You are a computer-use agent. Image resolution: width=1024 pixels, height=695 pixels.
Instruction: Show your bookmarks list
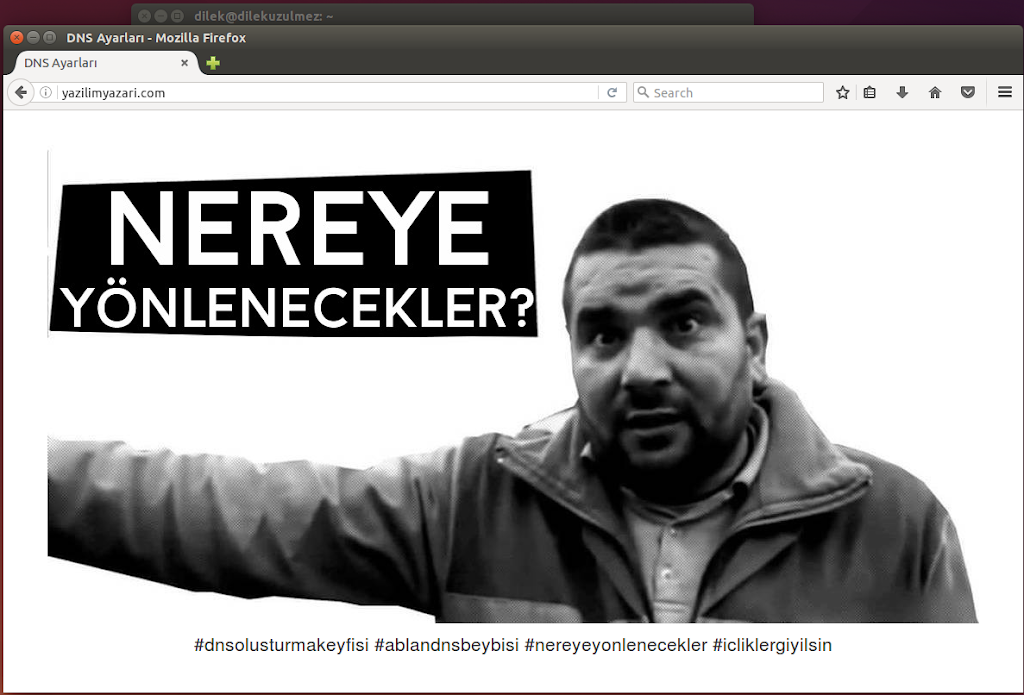coord(869,92)
